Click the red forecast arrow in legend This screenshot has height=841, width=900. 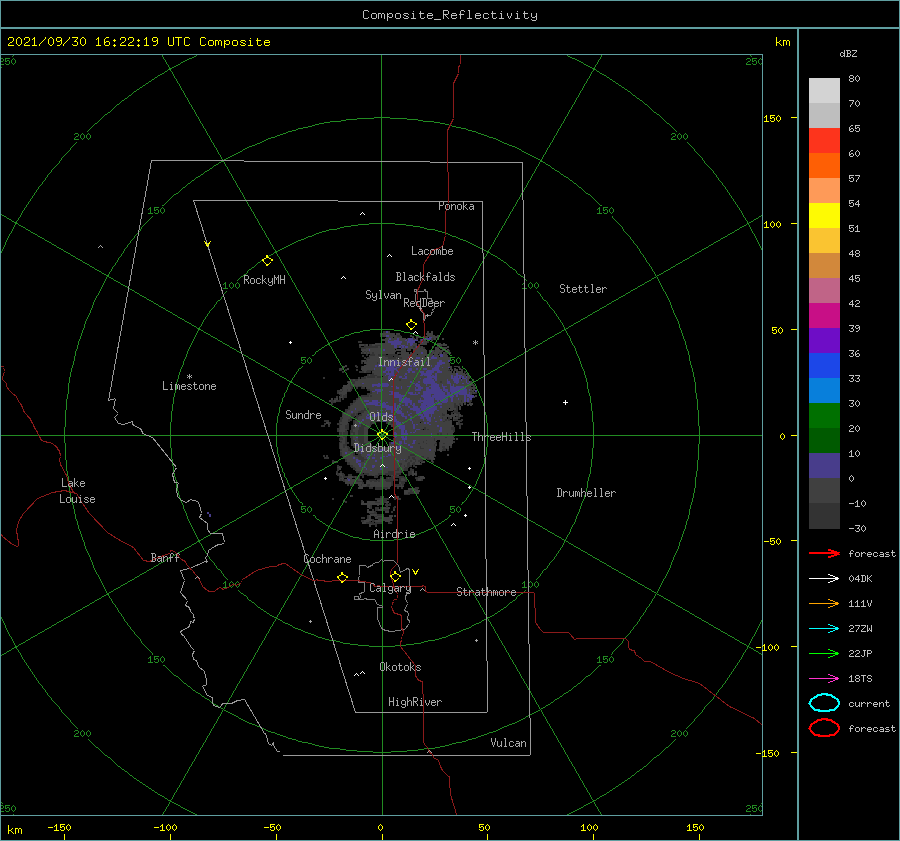tap(824, 553)
